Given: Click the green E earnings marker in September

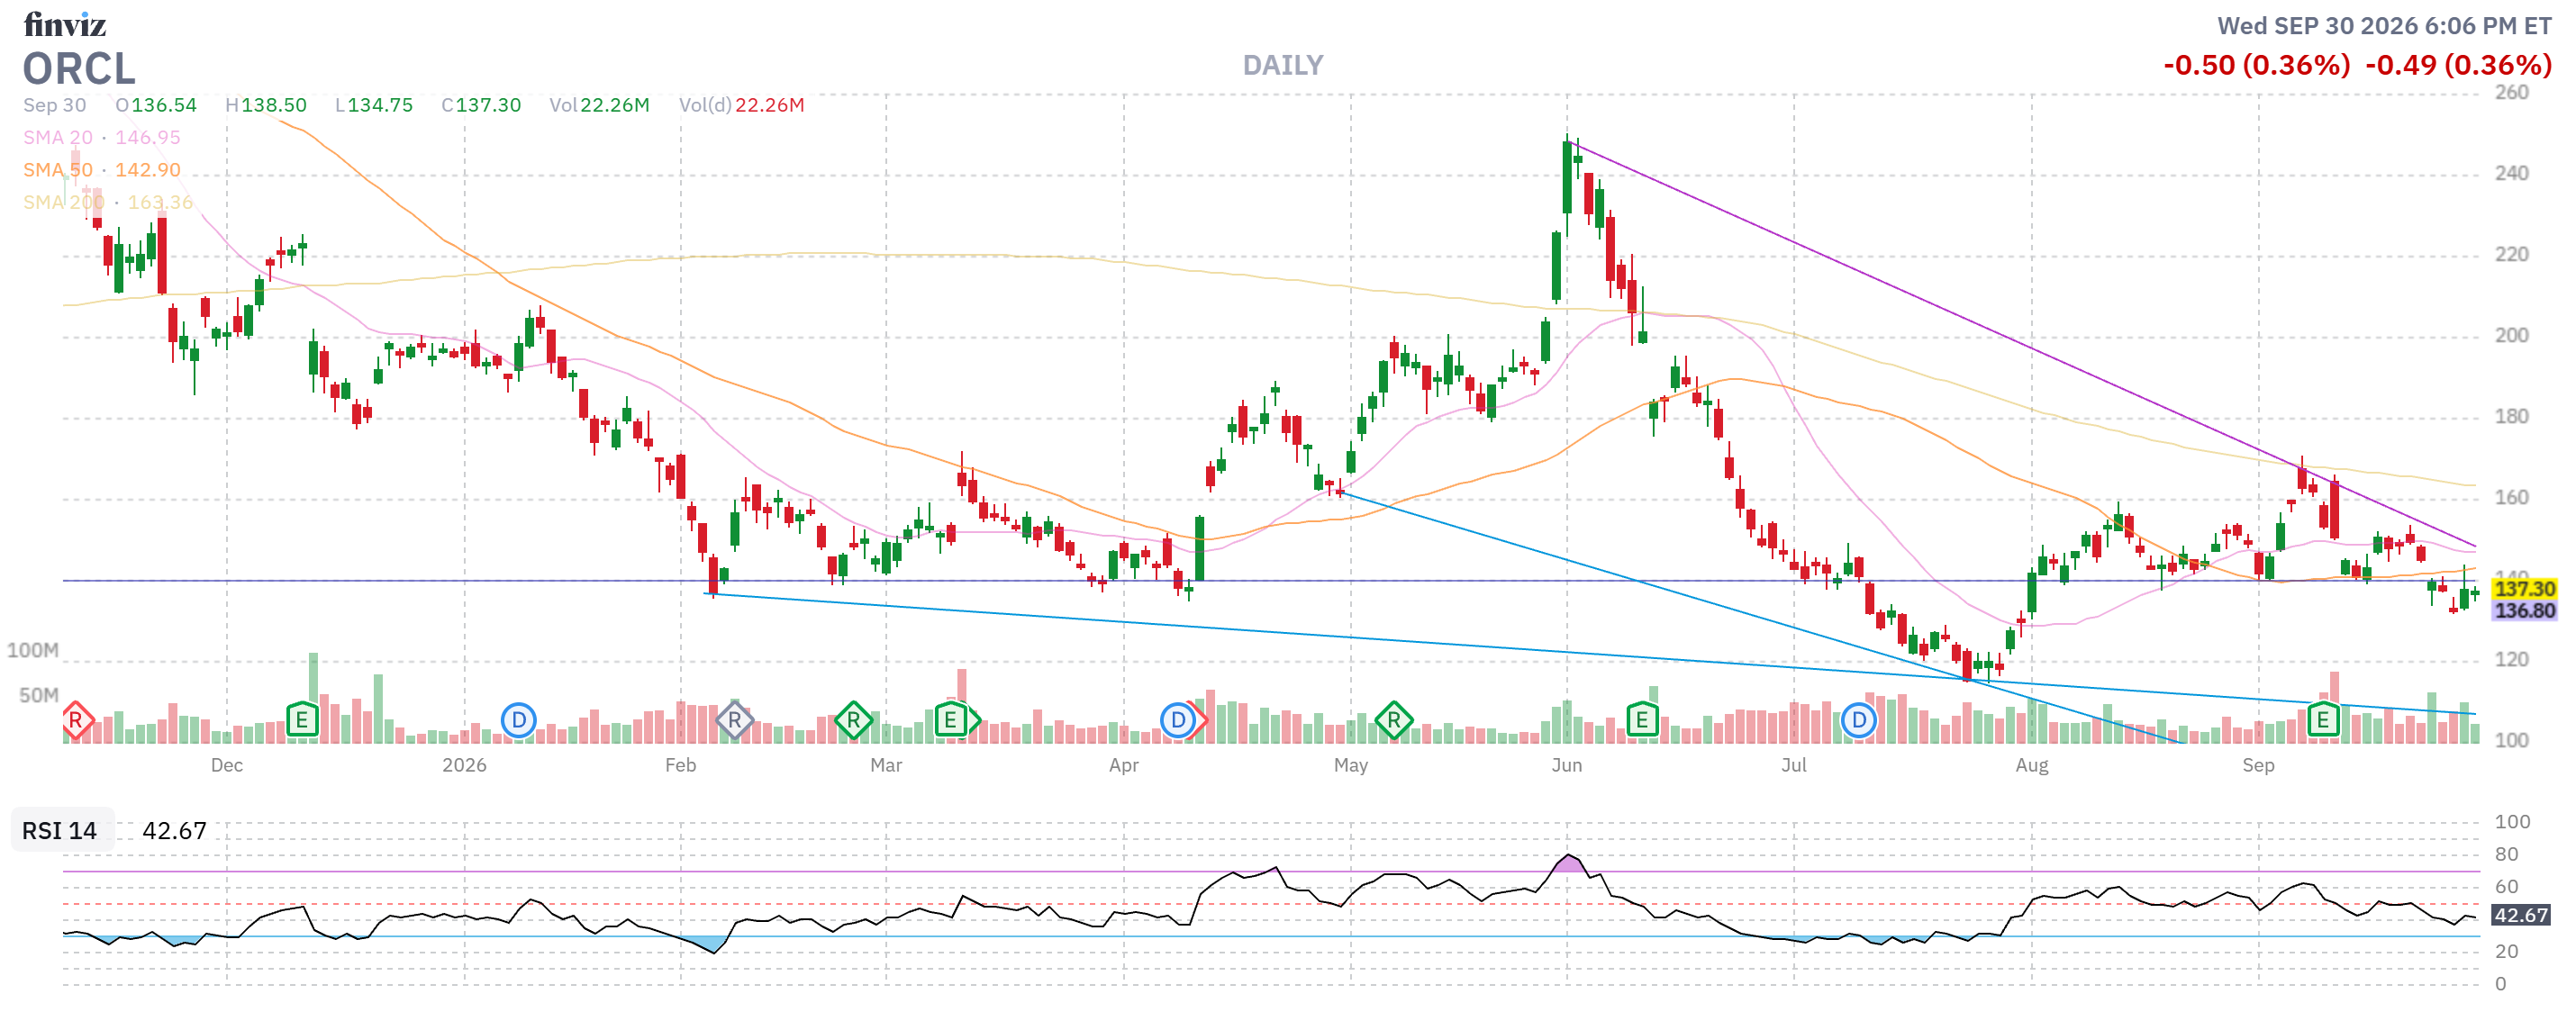Looking at the screenshot, I should point(2323,720).
